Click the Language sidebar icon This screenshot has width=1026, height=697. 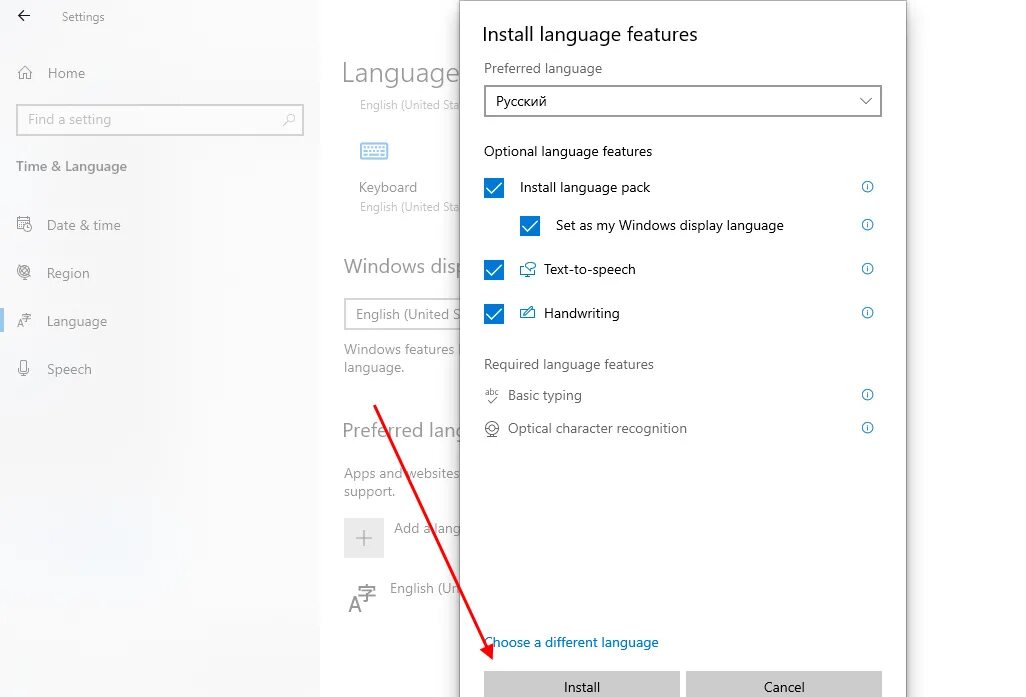pos(24,321)
